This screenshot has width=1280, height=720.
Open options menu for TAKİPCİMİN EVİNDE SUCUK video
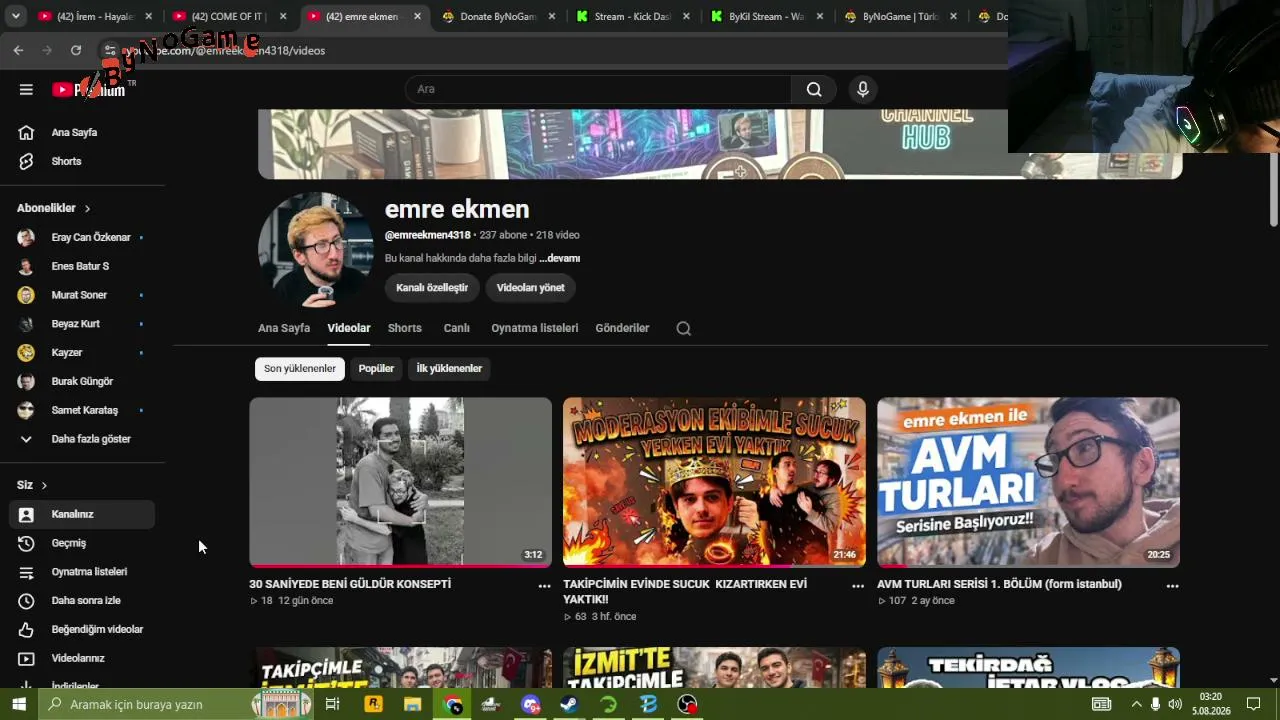tap(858, 586)
